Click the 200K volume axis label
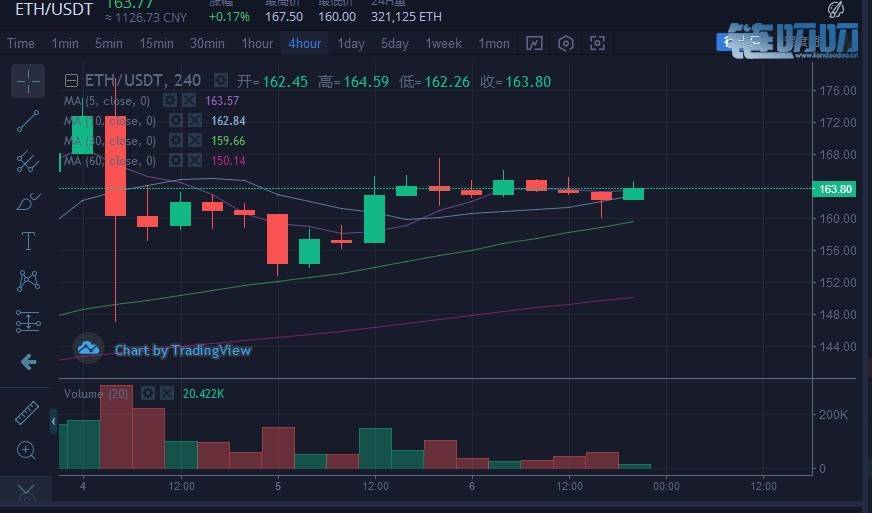Image resolution: width=872 pixels, height=513 pixels. (x=833, y=415)
